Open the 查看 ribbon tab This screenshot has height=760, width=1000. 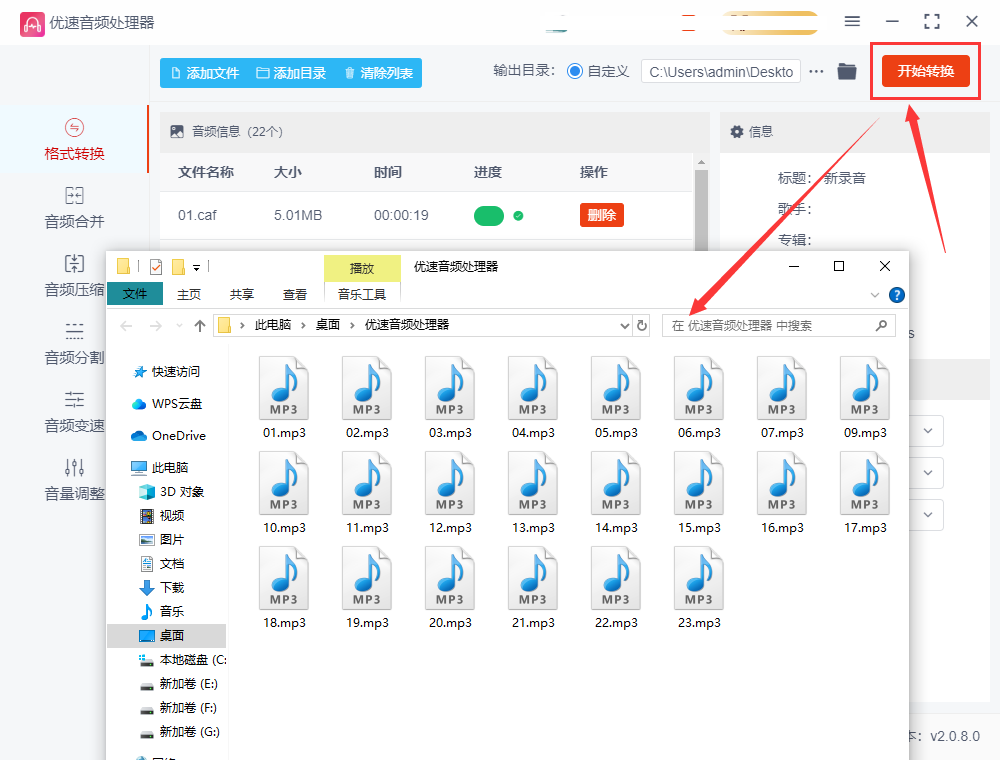point(295,295)
